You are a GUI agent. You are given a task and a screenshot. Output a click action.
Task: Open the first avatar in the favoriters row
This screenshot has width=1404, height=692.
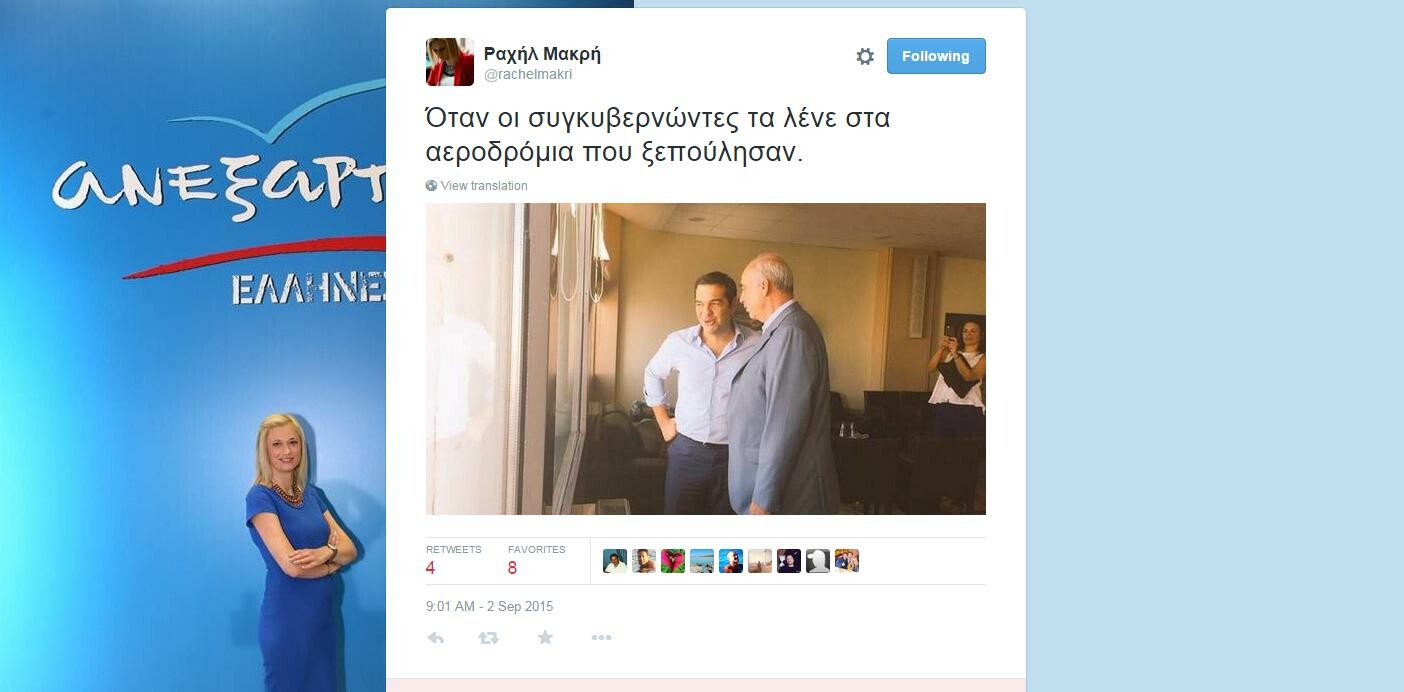click(615, 561)
